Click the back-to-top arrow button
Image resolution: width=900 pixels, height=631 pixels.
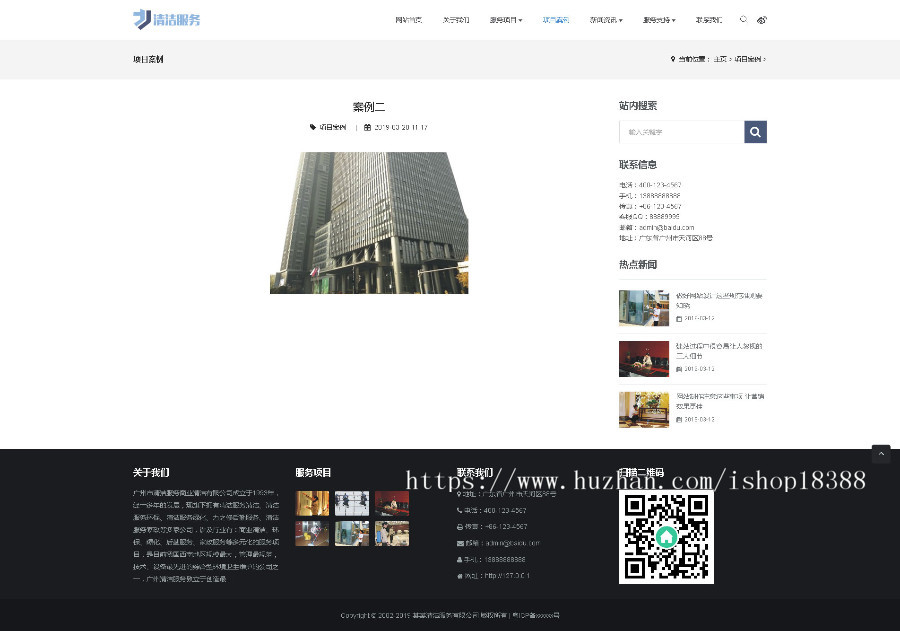(881, 453)
